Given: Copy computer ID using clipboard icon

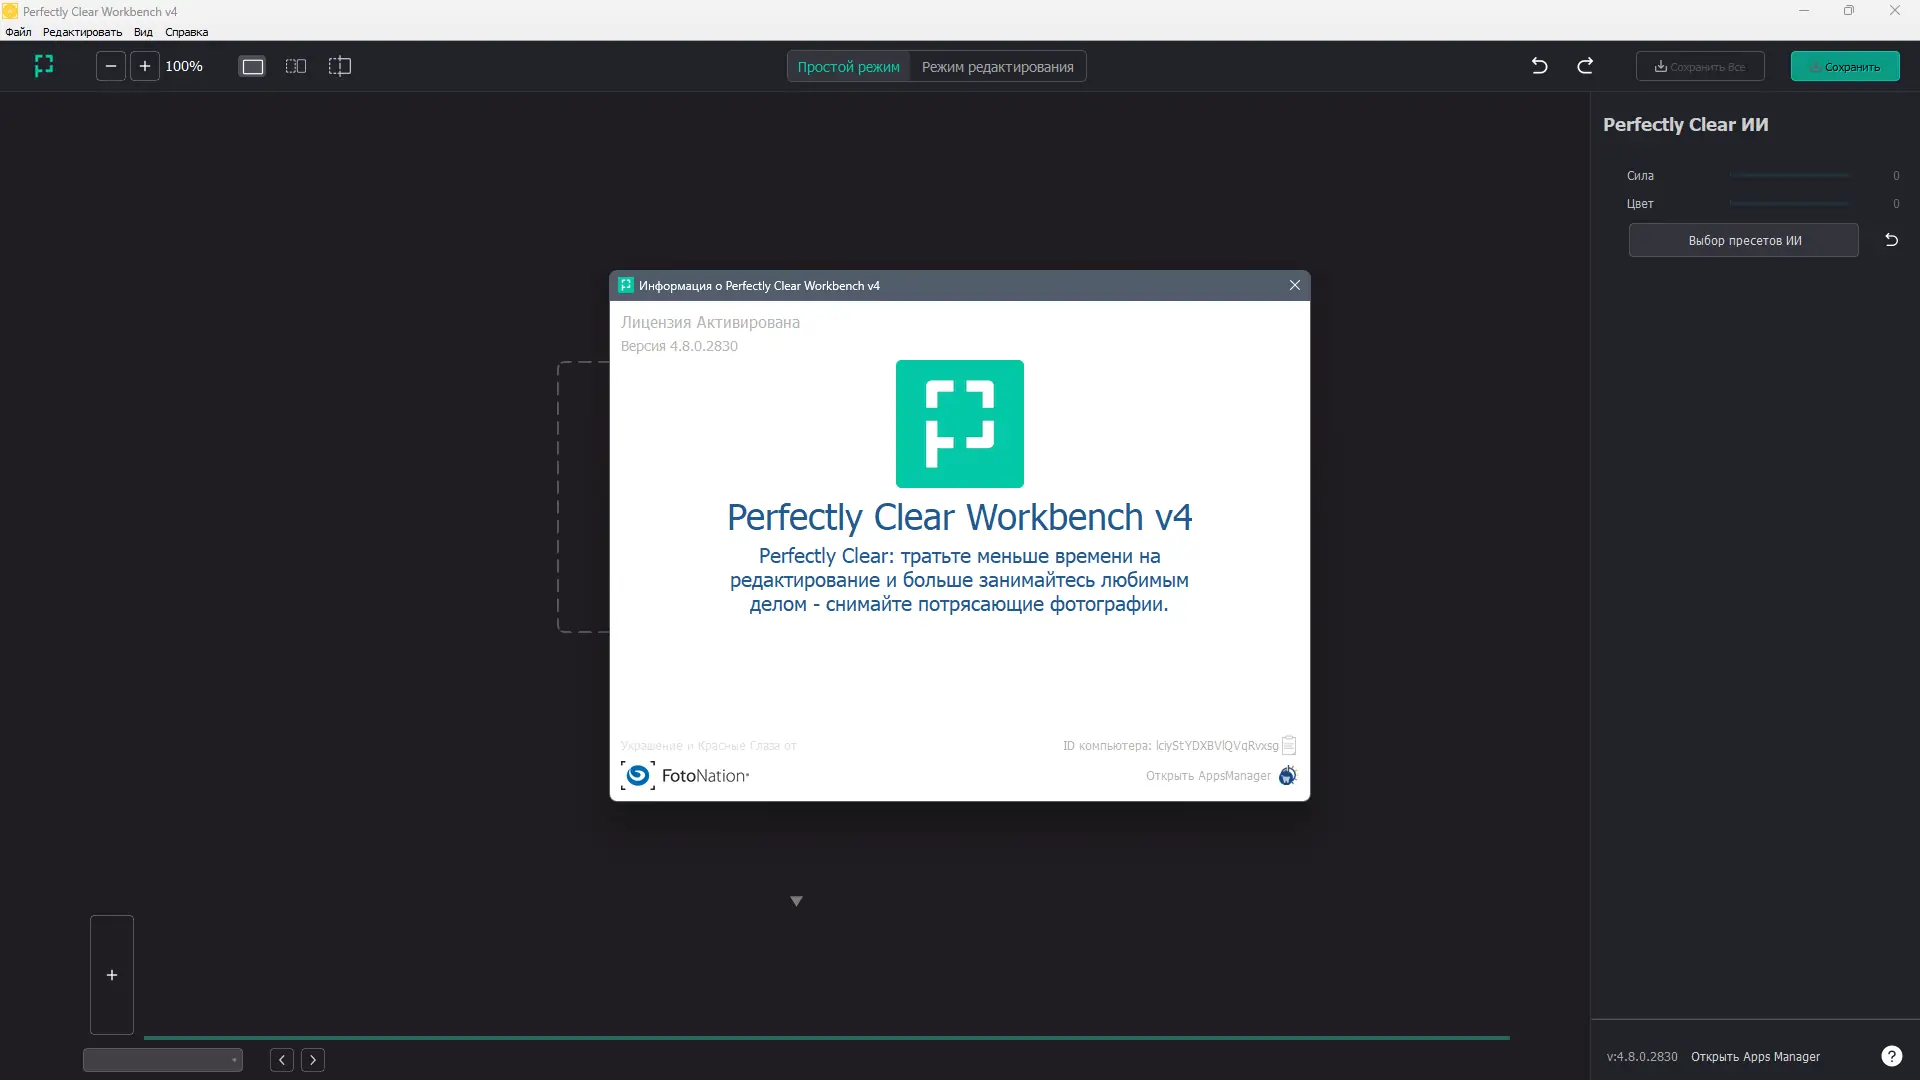Looking at the screenshot, I should click(1289, 745).
